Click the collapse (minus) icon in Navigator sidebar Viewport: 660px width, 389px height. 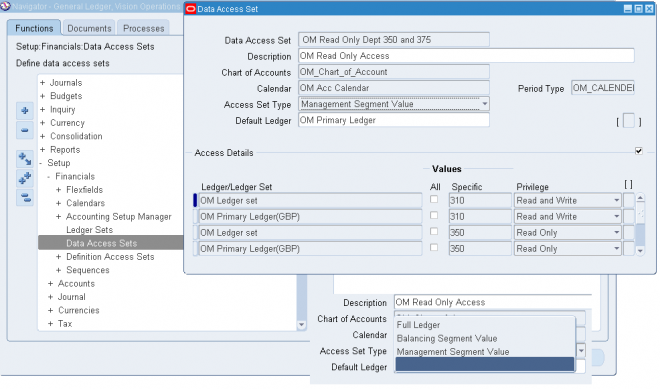(x=24, y=130)
